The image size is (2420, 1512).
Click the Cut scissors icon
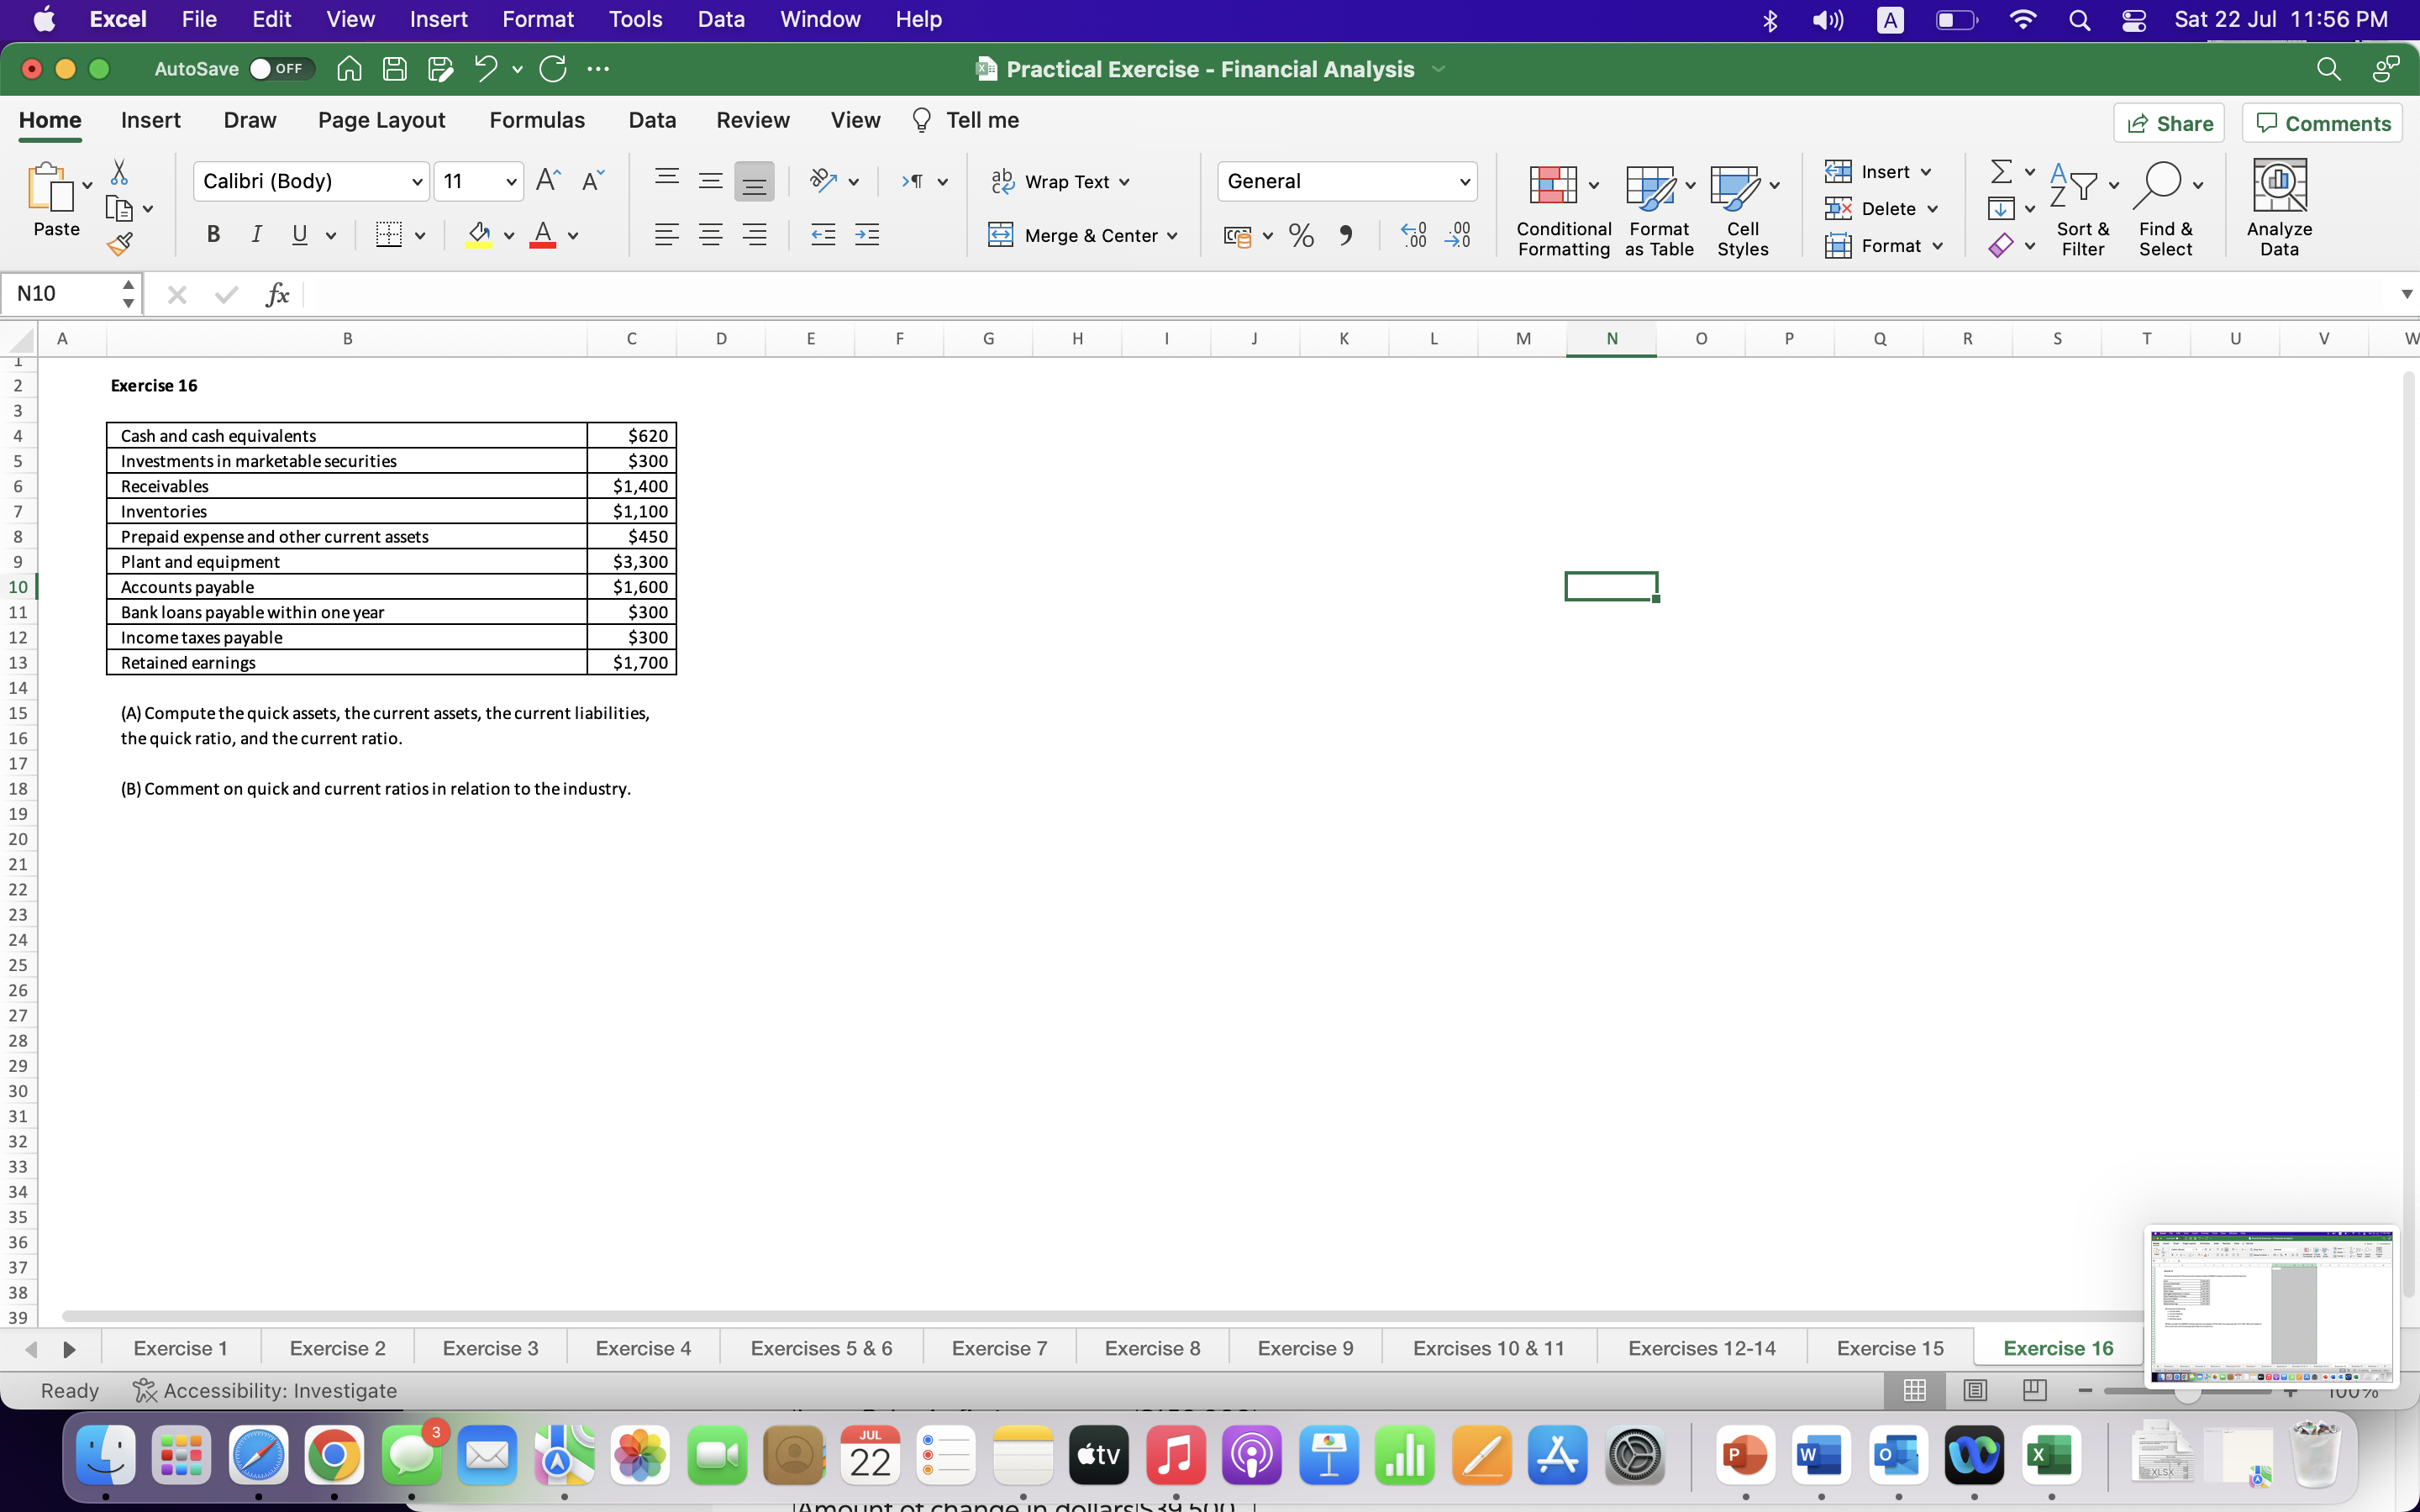click(x=119, y=172)
